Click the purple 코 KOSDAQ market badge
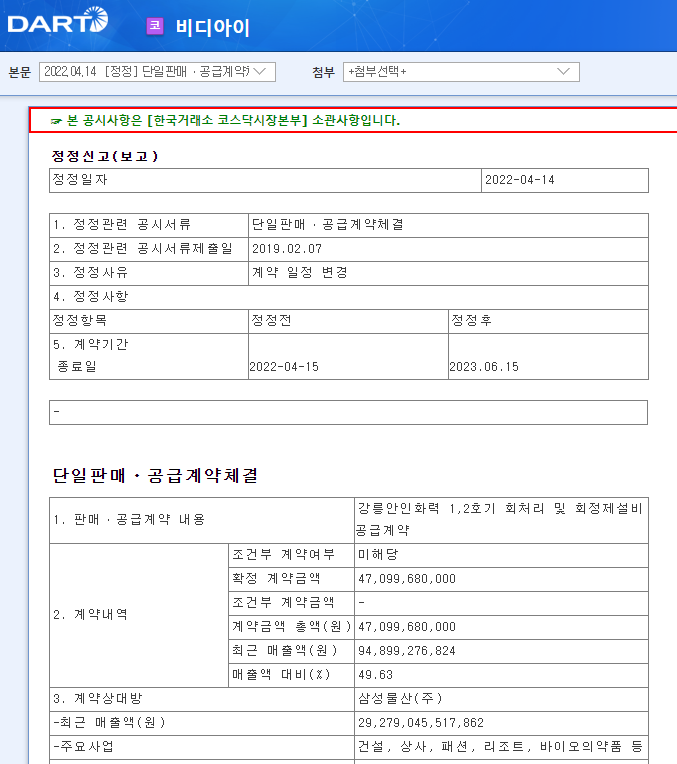Screen dimensions: 677x764 pos(155,26)
